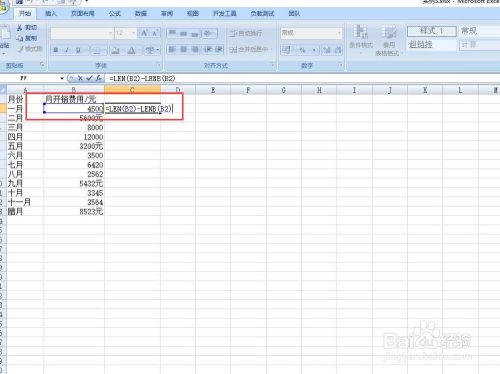This screenshot has width=500, height=374.
Task: Select the 样式 1 cell style
Action: coord(432,31)
